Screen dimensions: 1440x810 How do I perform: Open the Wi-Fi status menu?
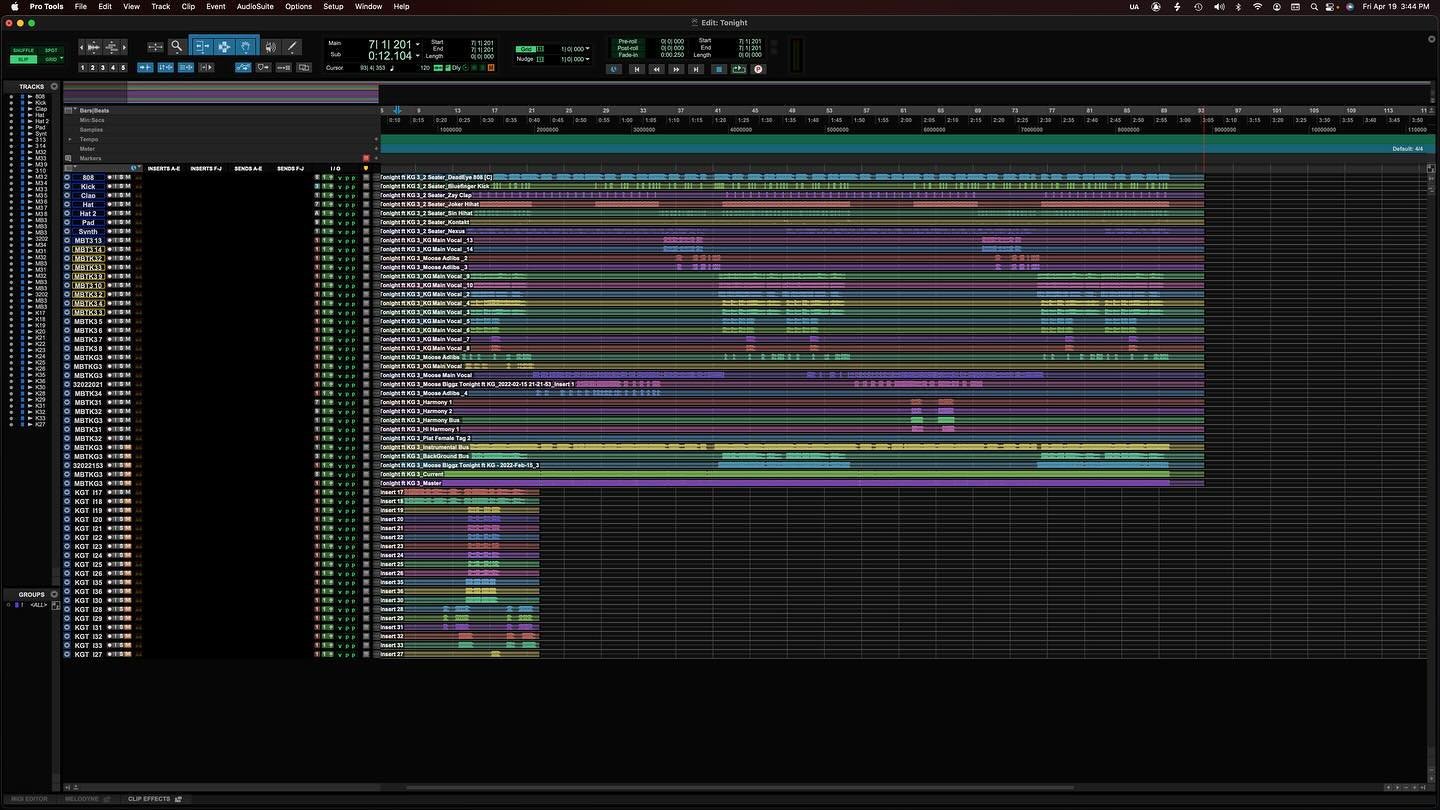pyautogui.click(x=1259, y=6)
